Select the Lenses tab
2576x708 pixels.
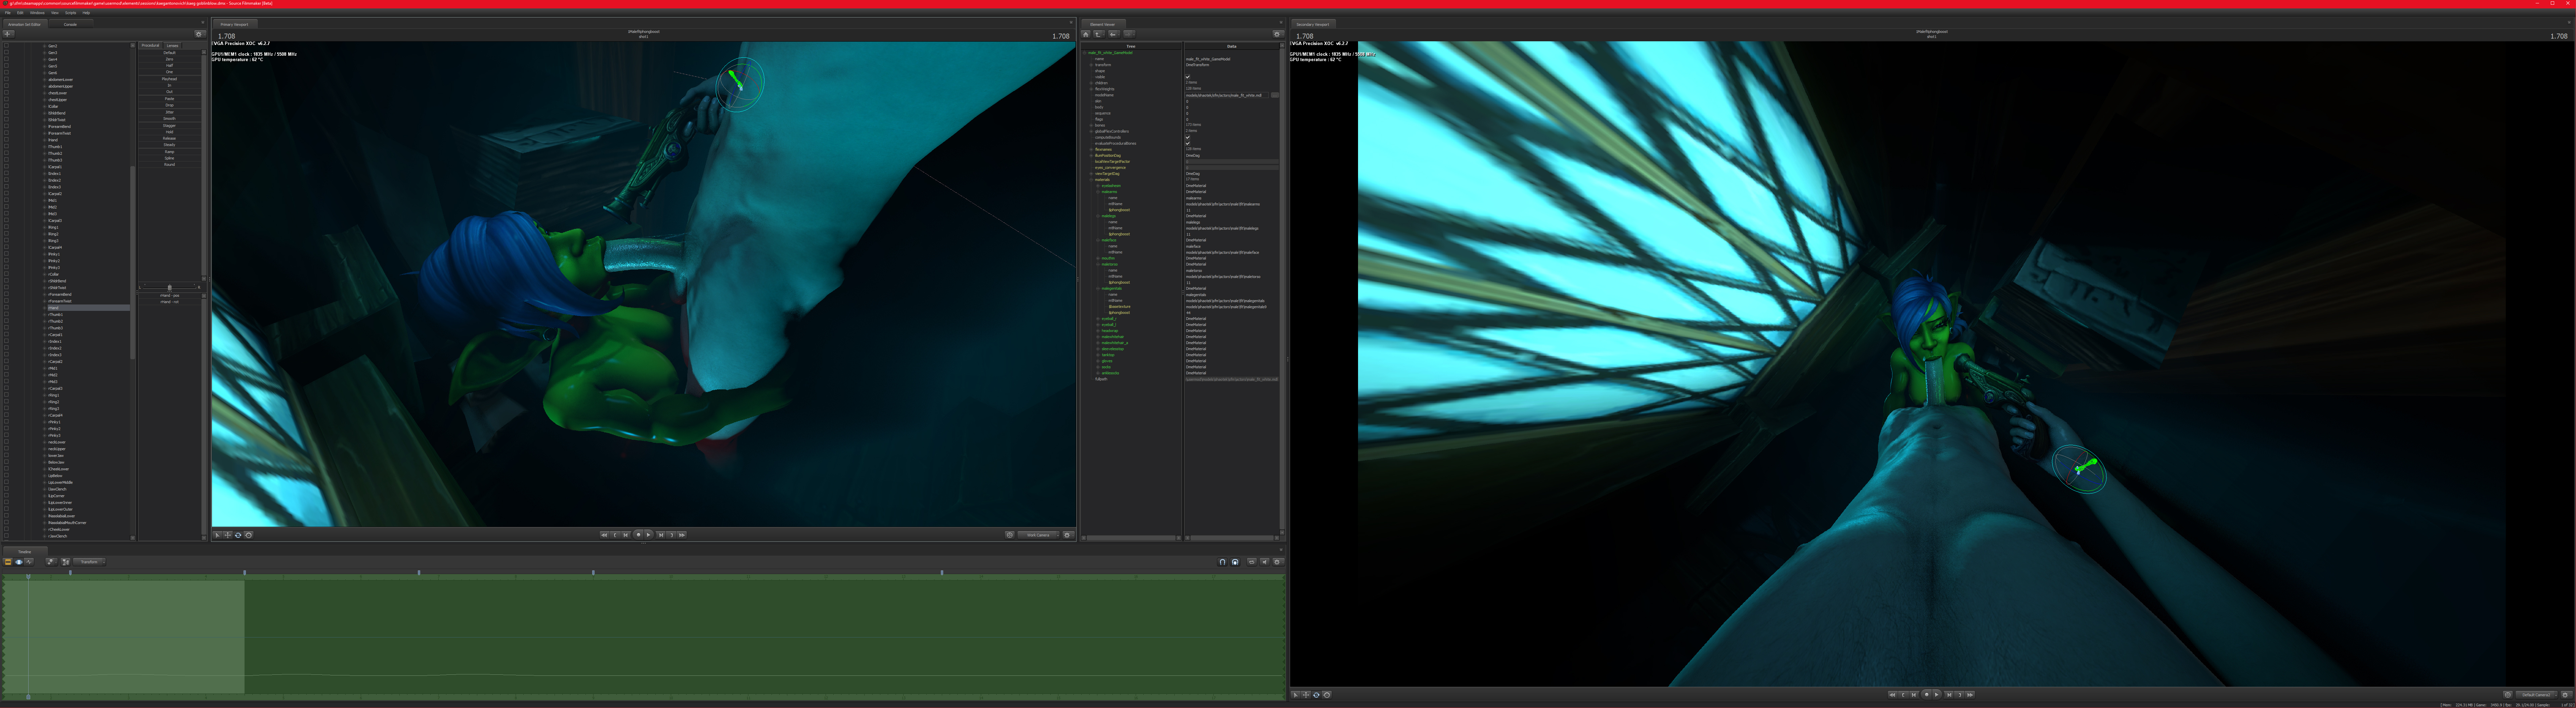pos(173,45)
